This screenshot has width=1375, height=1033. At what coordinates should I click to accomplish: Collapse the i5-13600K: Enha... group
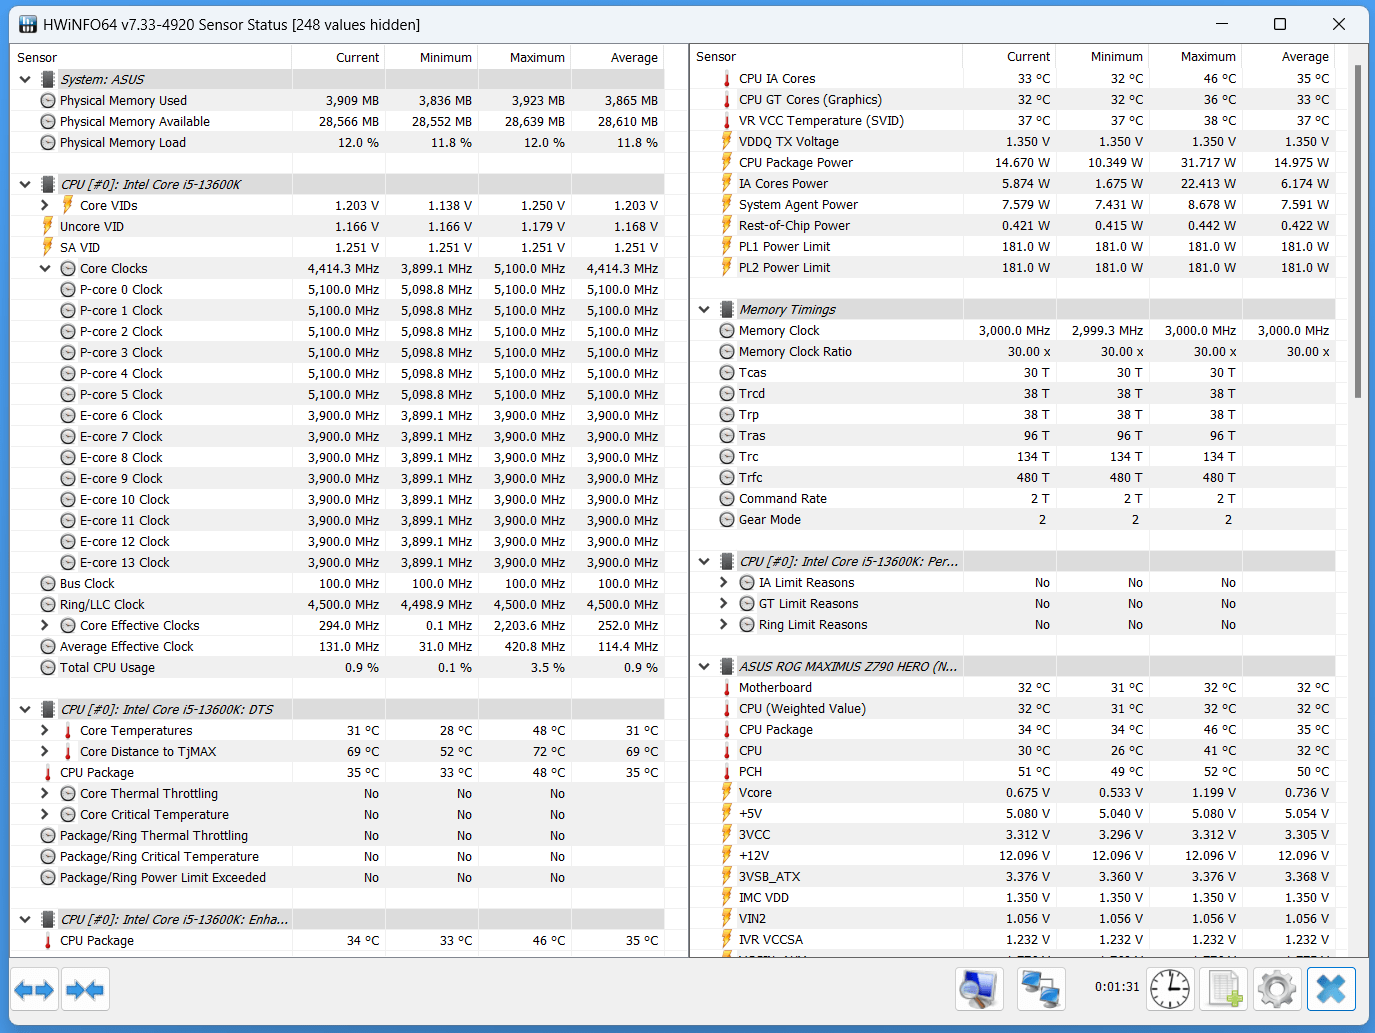(25, 919)
